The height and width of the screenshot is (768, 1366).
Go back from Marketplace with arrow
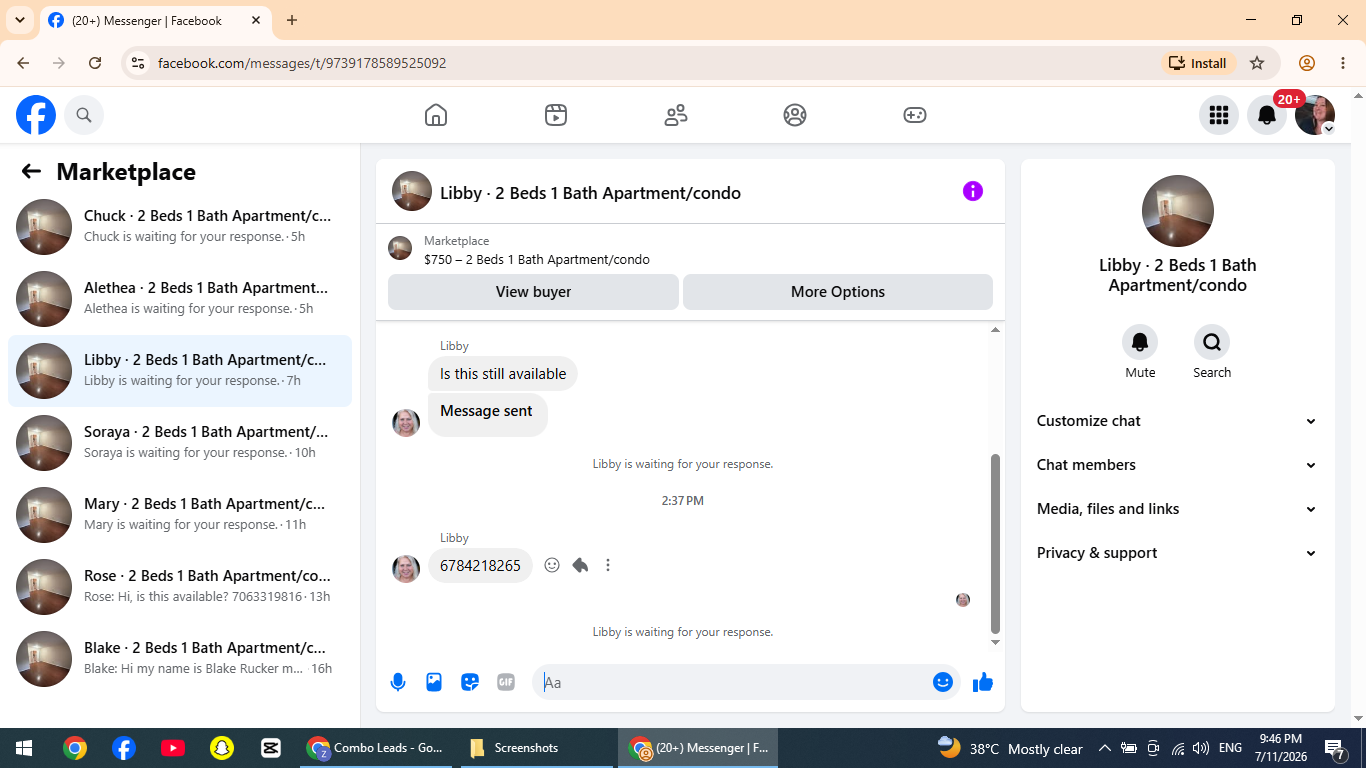[31, 172]
